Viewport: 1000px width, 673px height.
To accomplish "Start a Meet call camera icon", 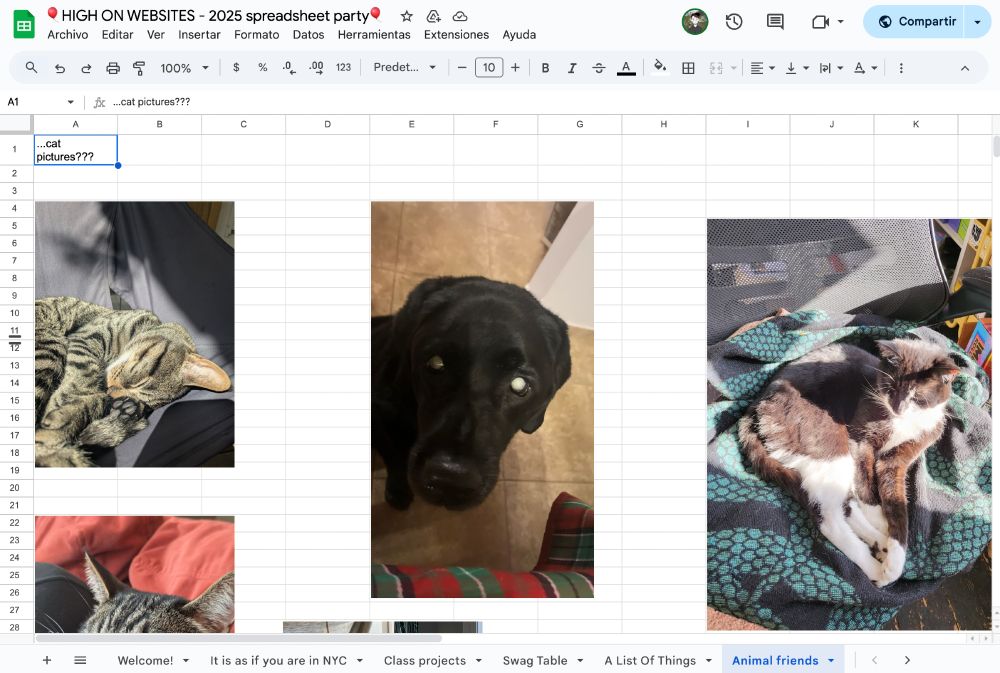I will pos(821,22).
